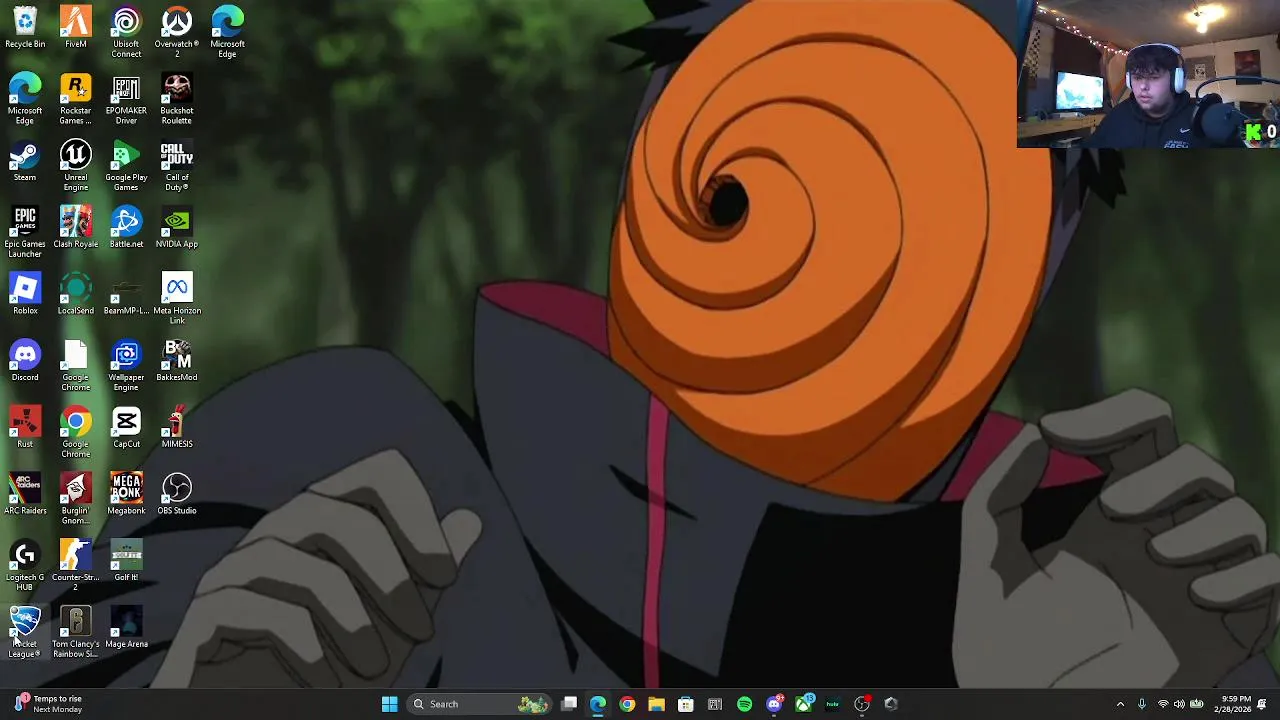This screenshot has height=720, width=1280.
Task: Launch the NVIDIA App shortcut
Action: click(177, 228)
